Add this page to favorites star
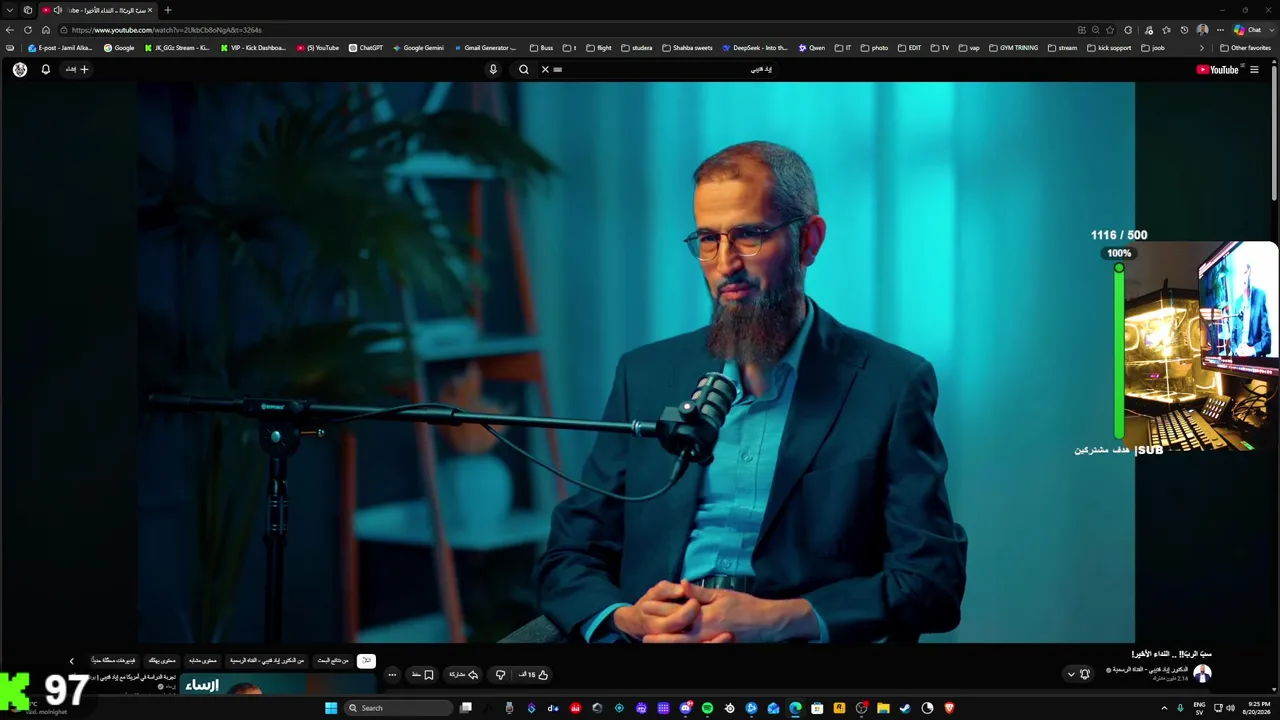Image resolution: width=1280 pixels, height=720 pixels. (x=1110, y=30)
